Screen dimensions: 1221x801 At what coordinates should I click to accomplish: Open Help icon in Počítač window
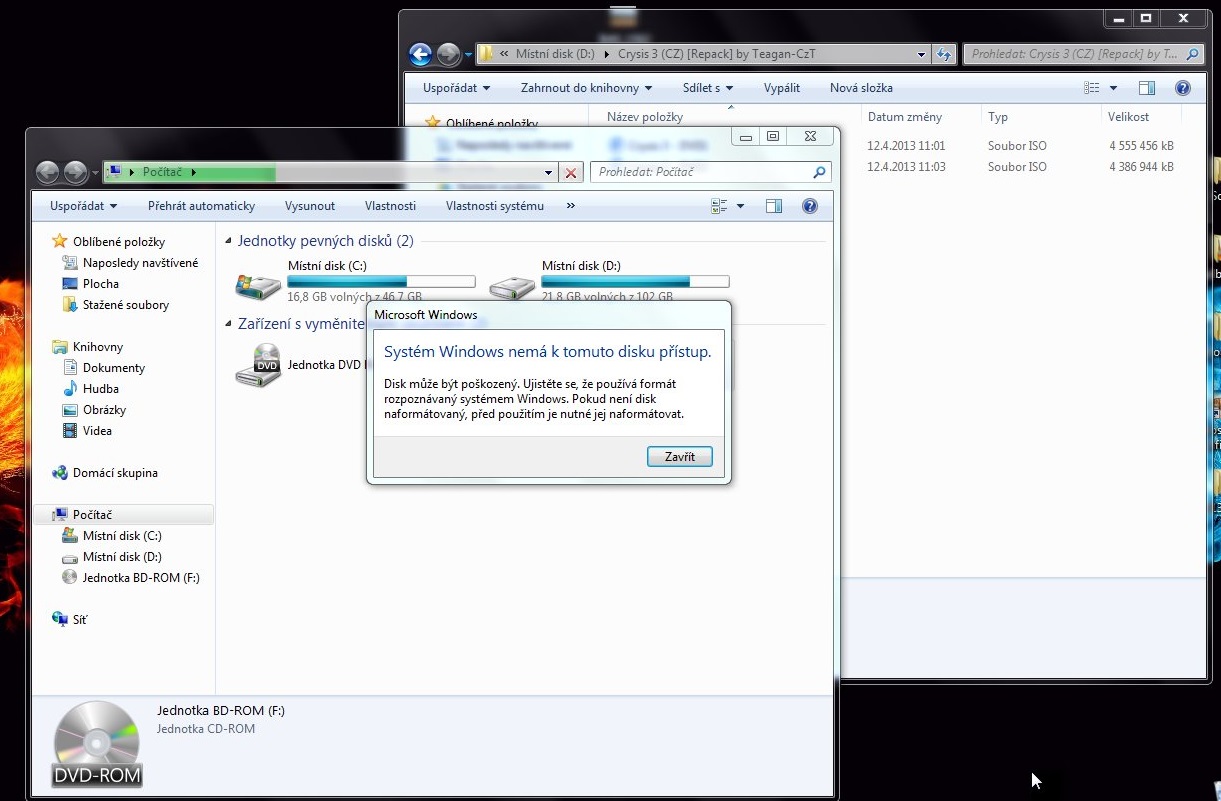click(810, 206)
